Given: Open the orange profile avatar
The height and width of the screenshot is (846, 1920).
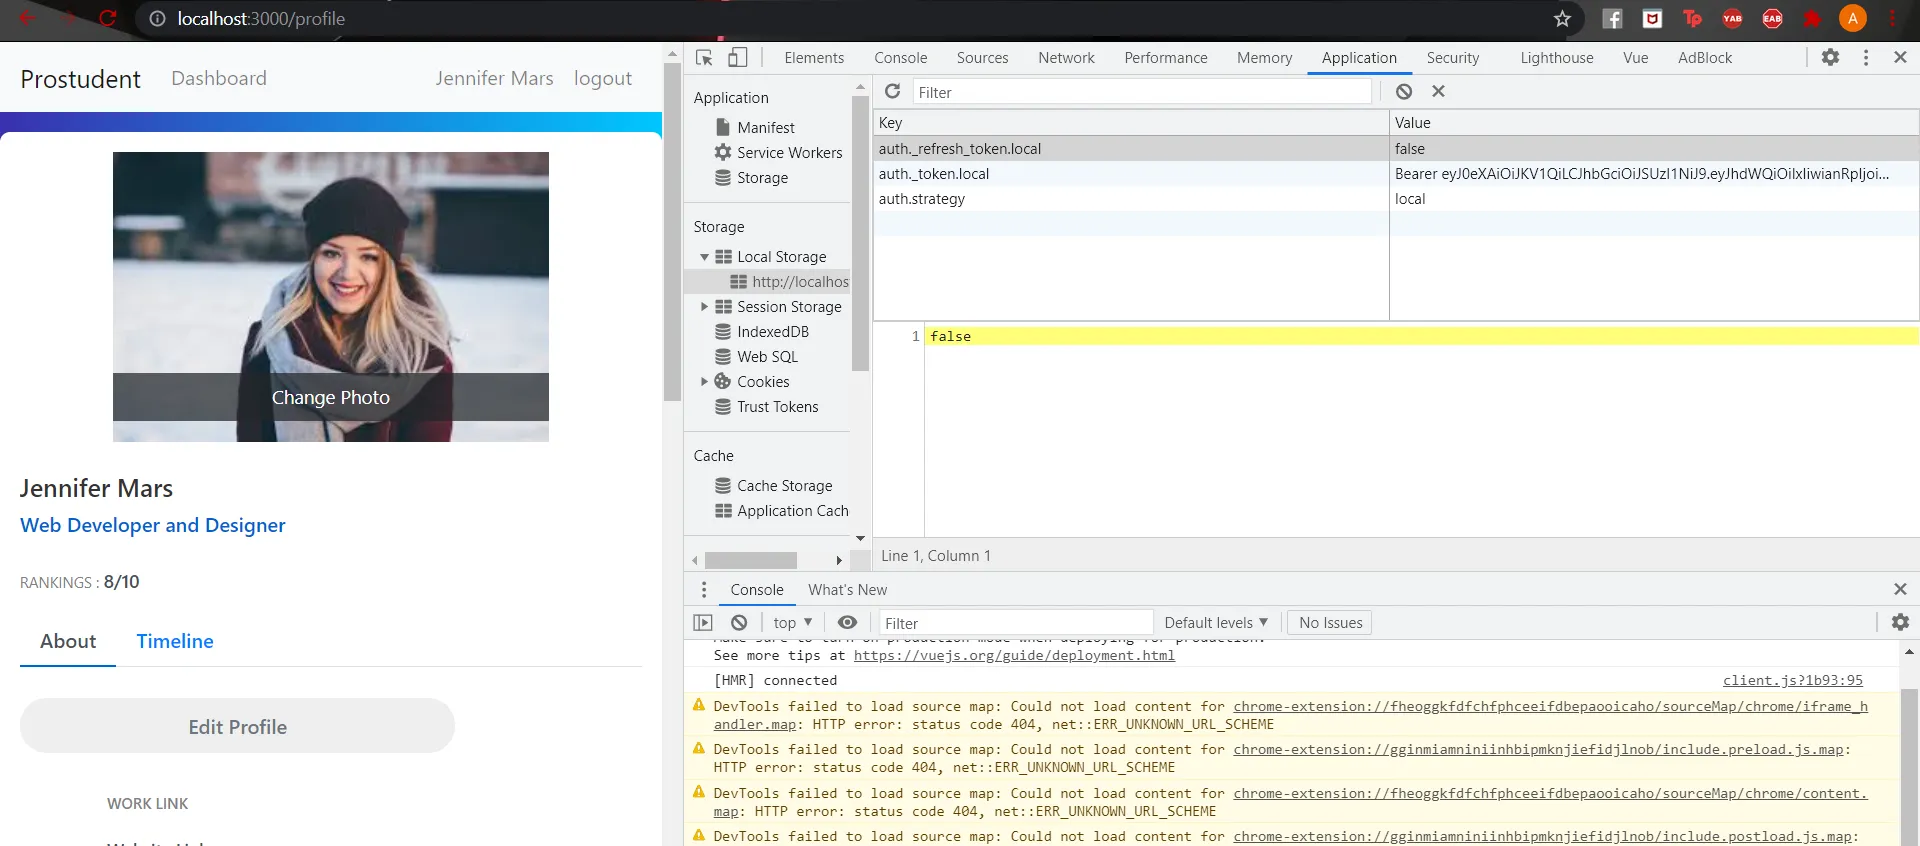Looking at the screenshot, I should 1852,18.
